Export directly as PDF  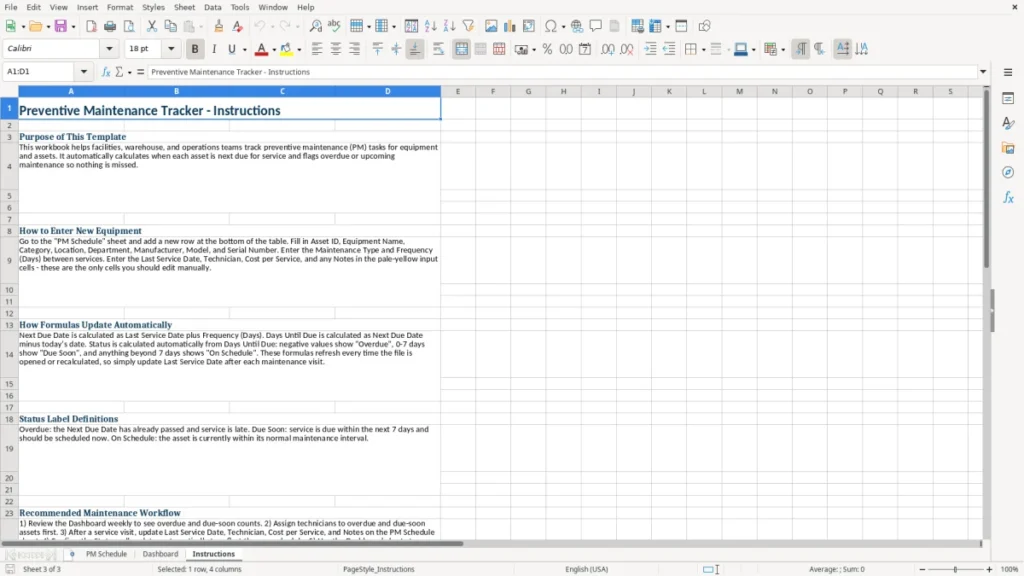pyautogui.click(x=91, y=26)
